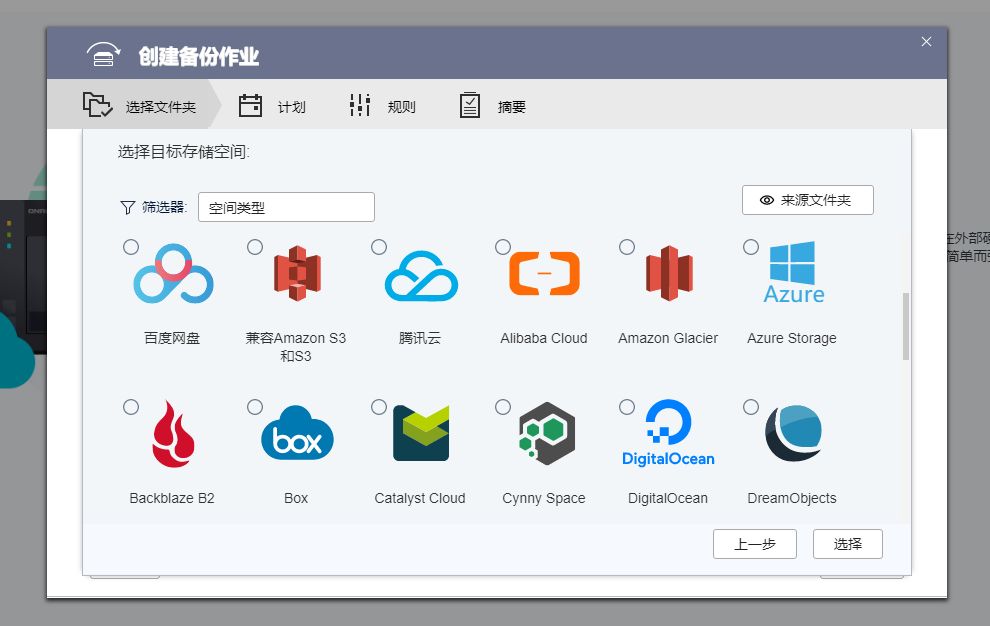
Task: Click the 上一步 previous step button
Action: click(754, 544)
